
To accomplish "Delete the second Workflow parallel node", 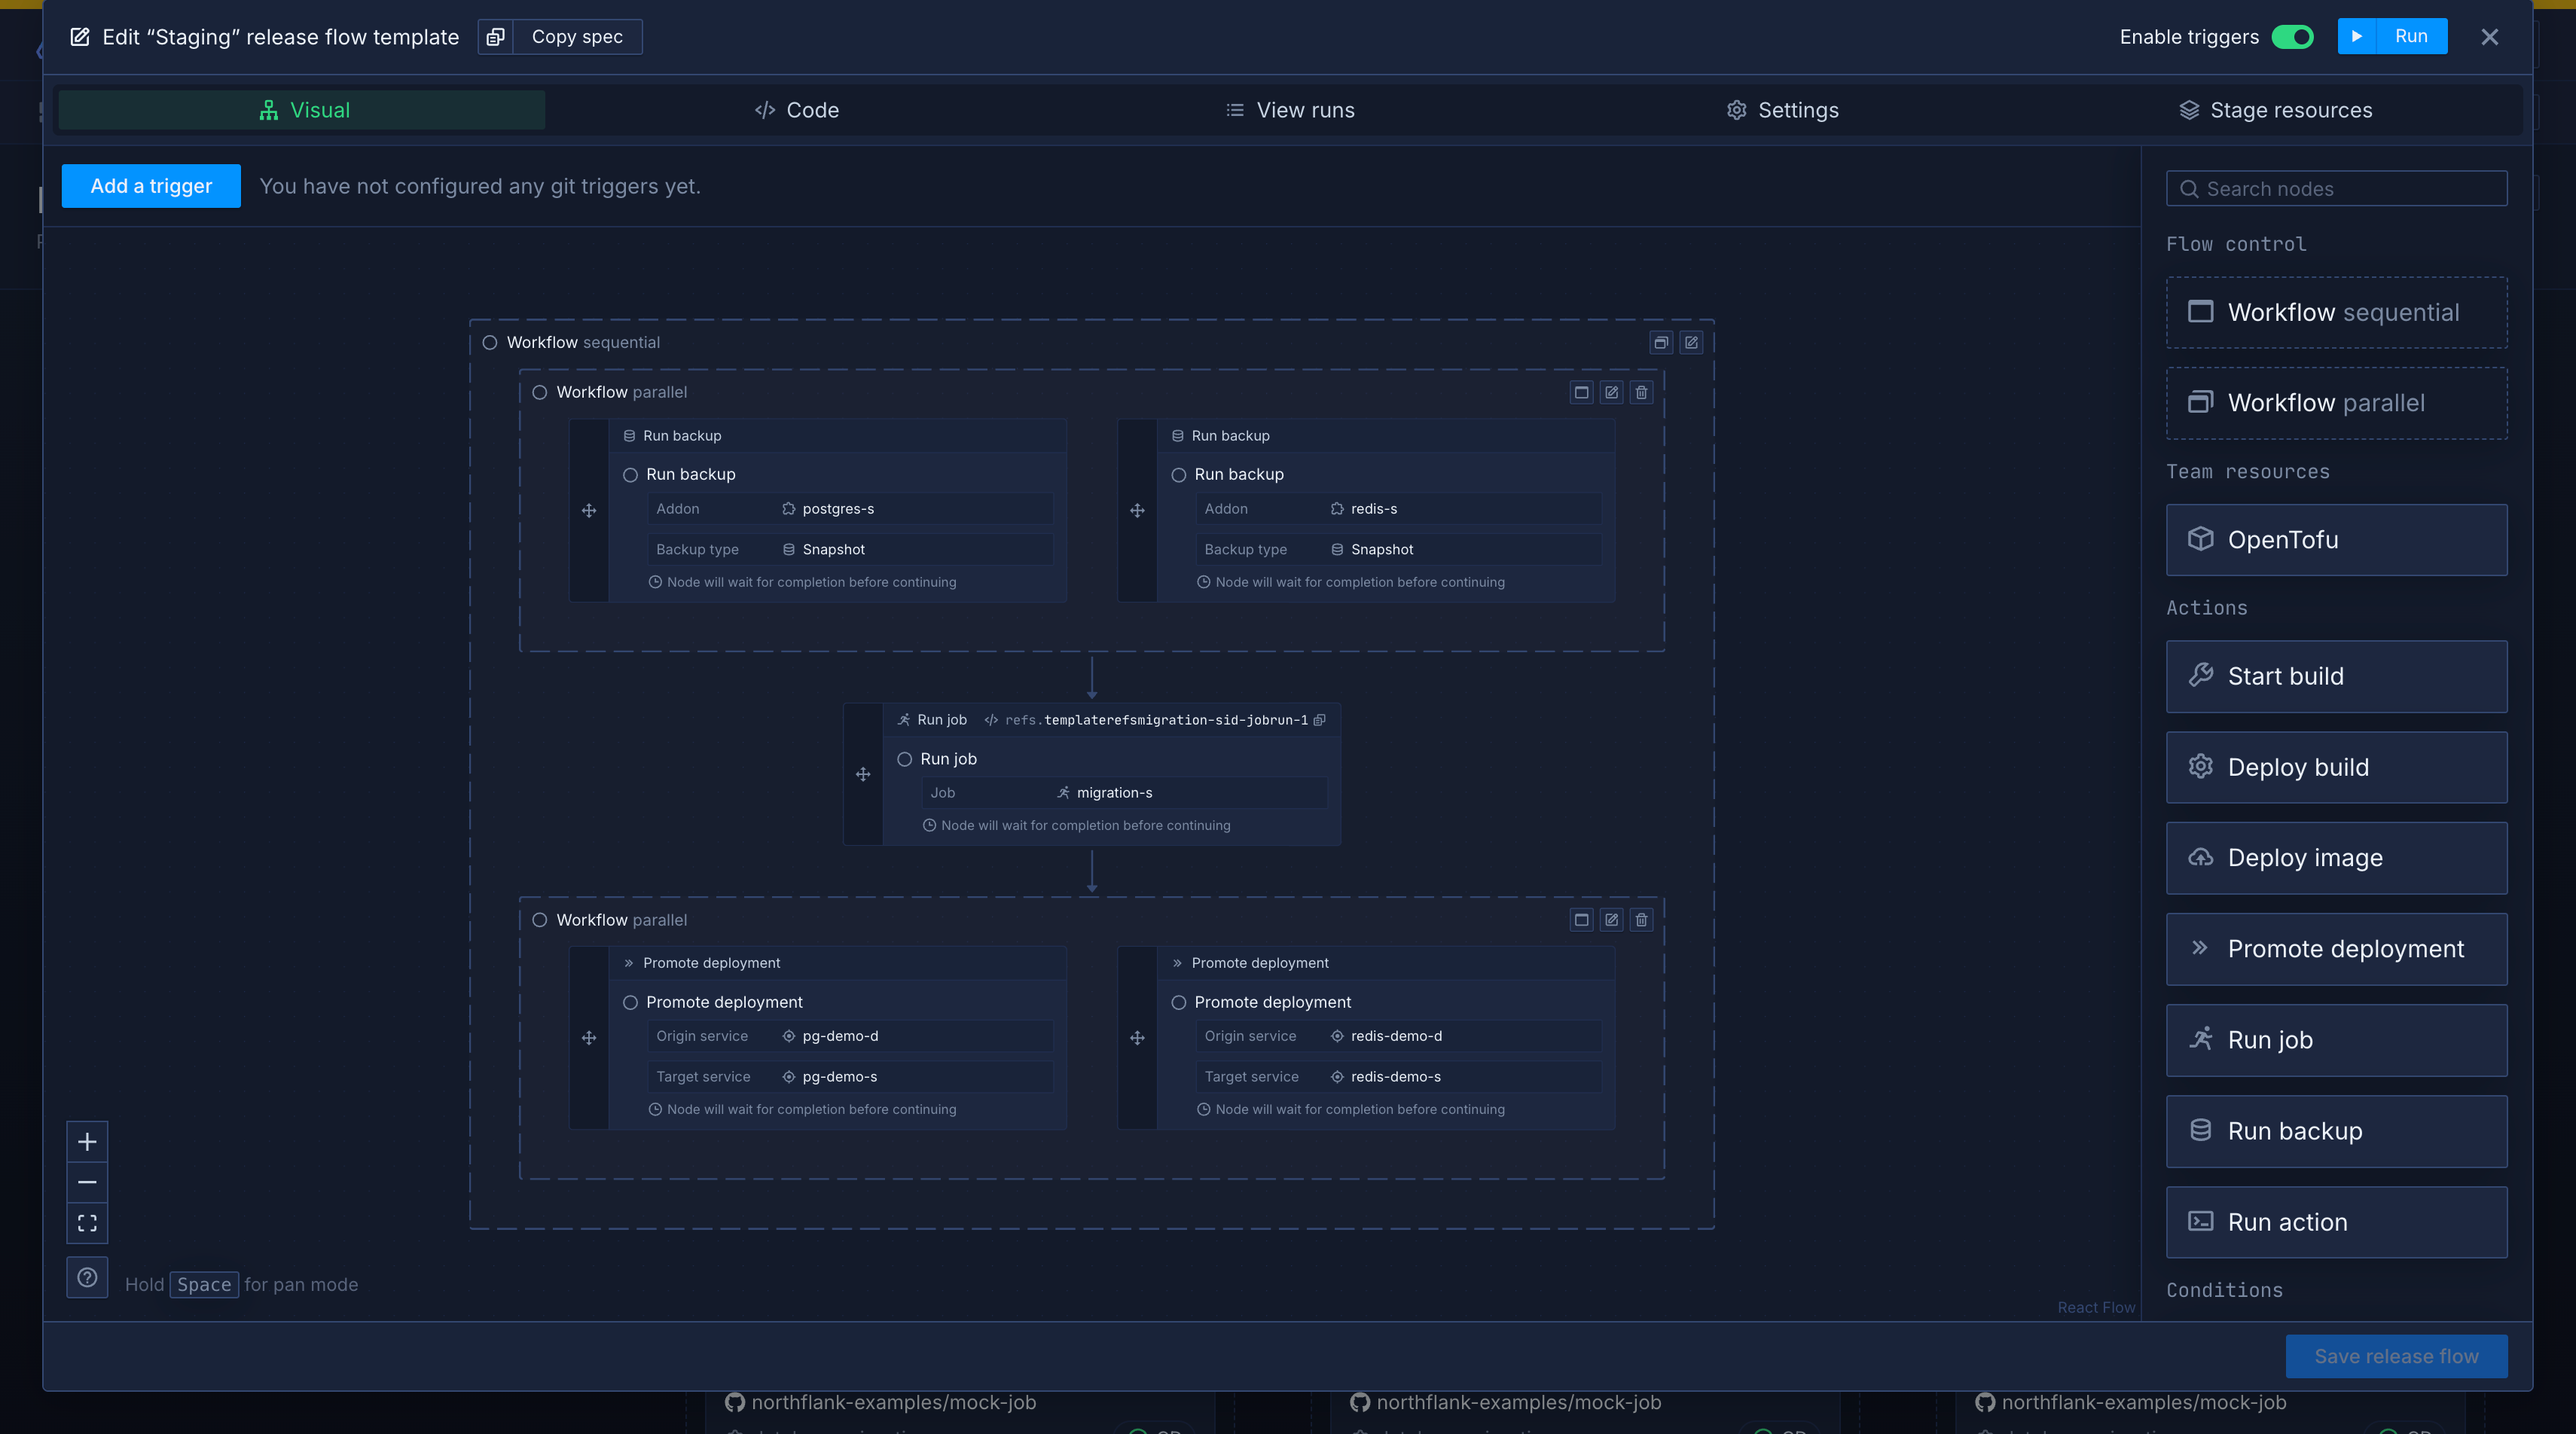I will point(1641,920).
